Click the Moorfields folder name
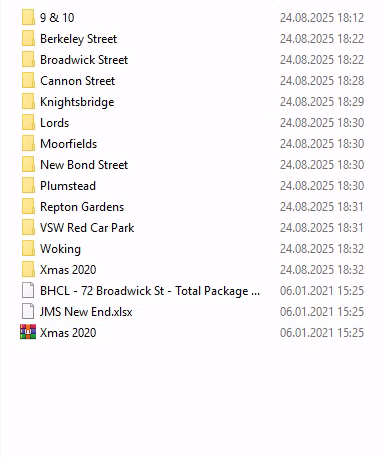Screen dimensions: 384x458 pyautogui.click(x=68, y=144)
